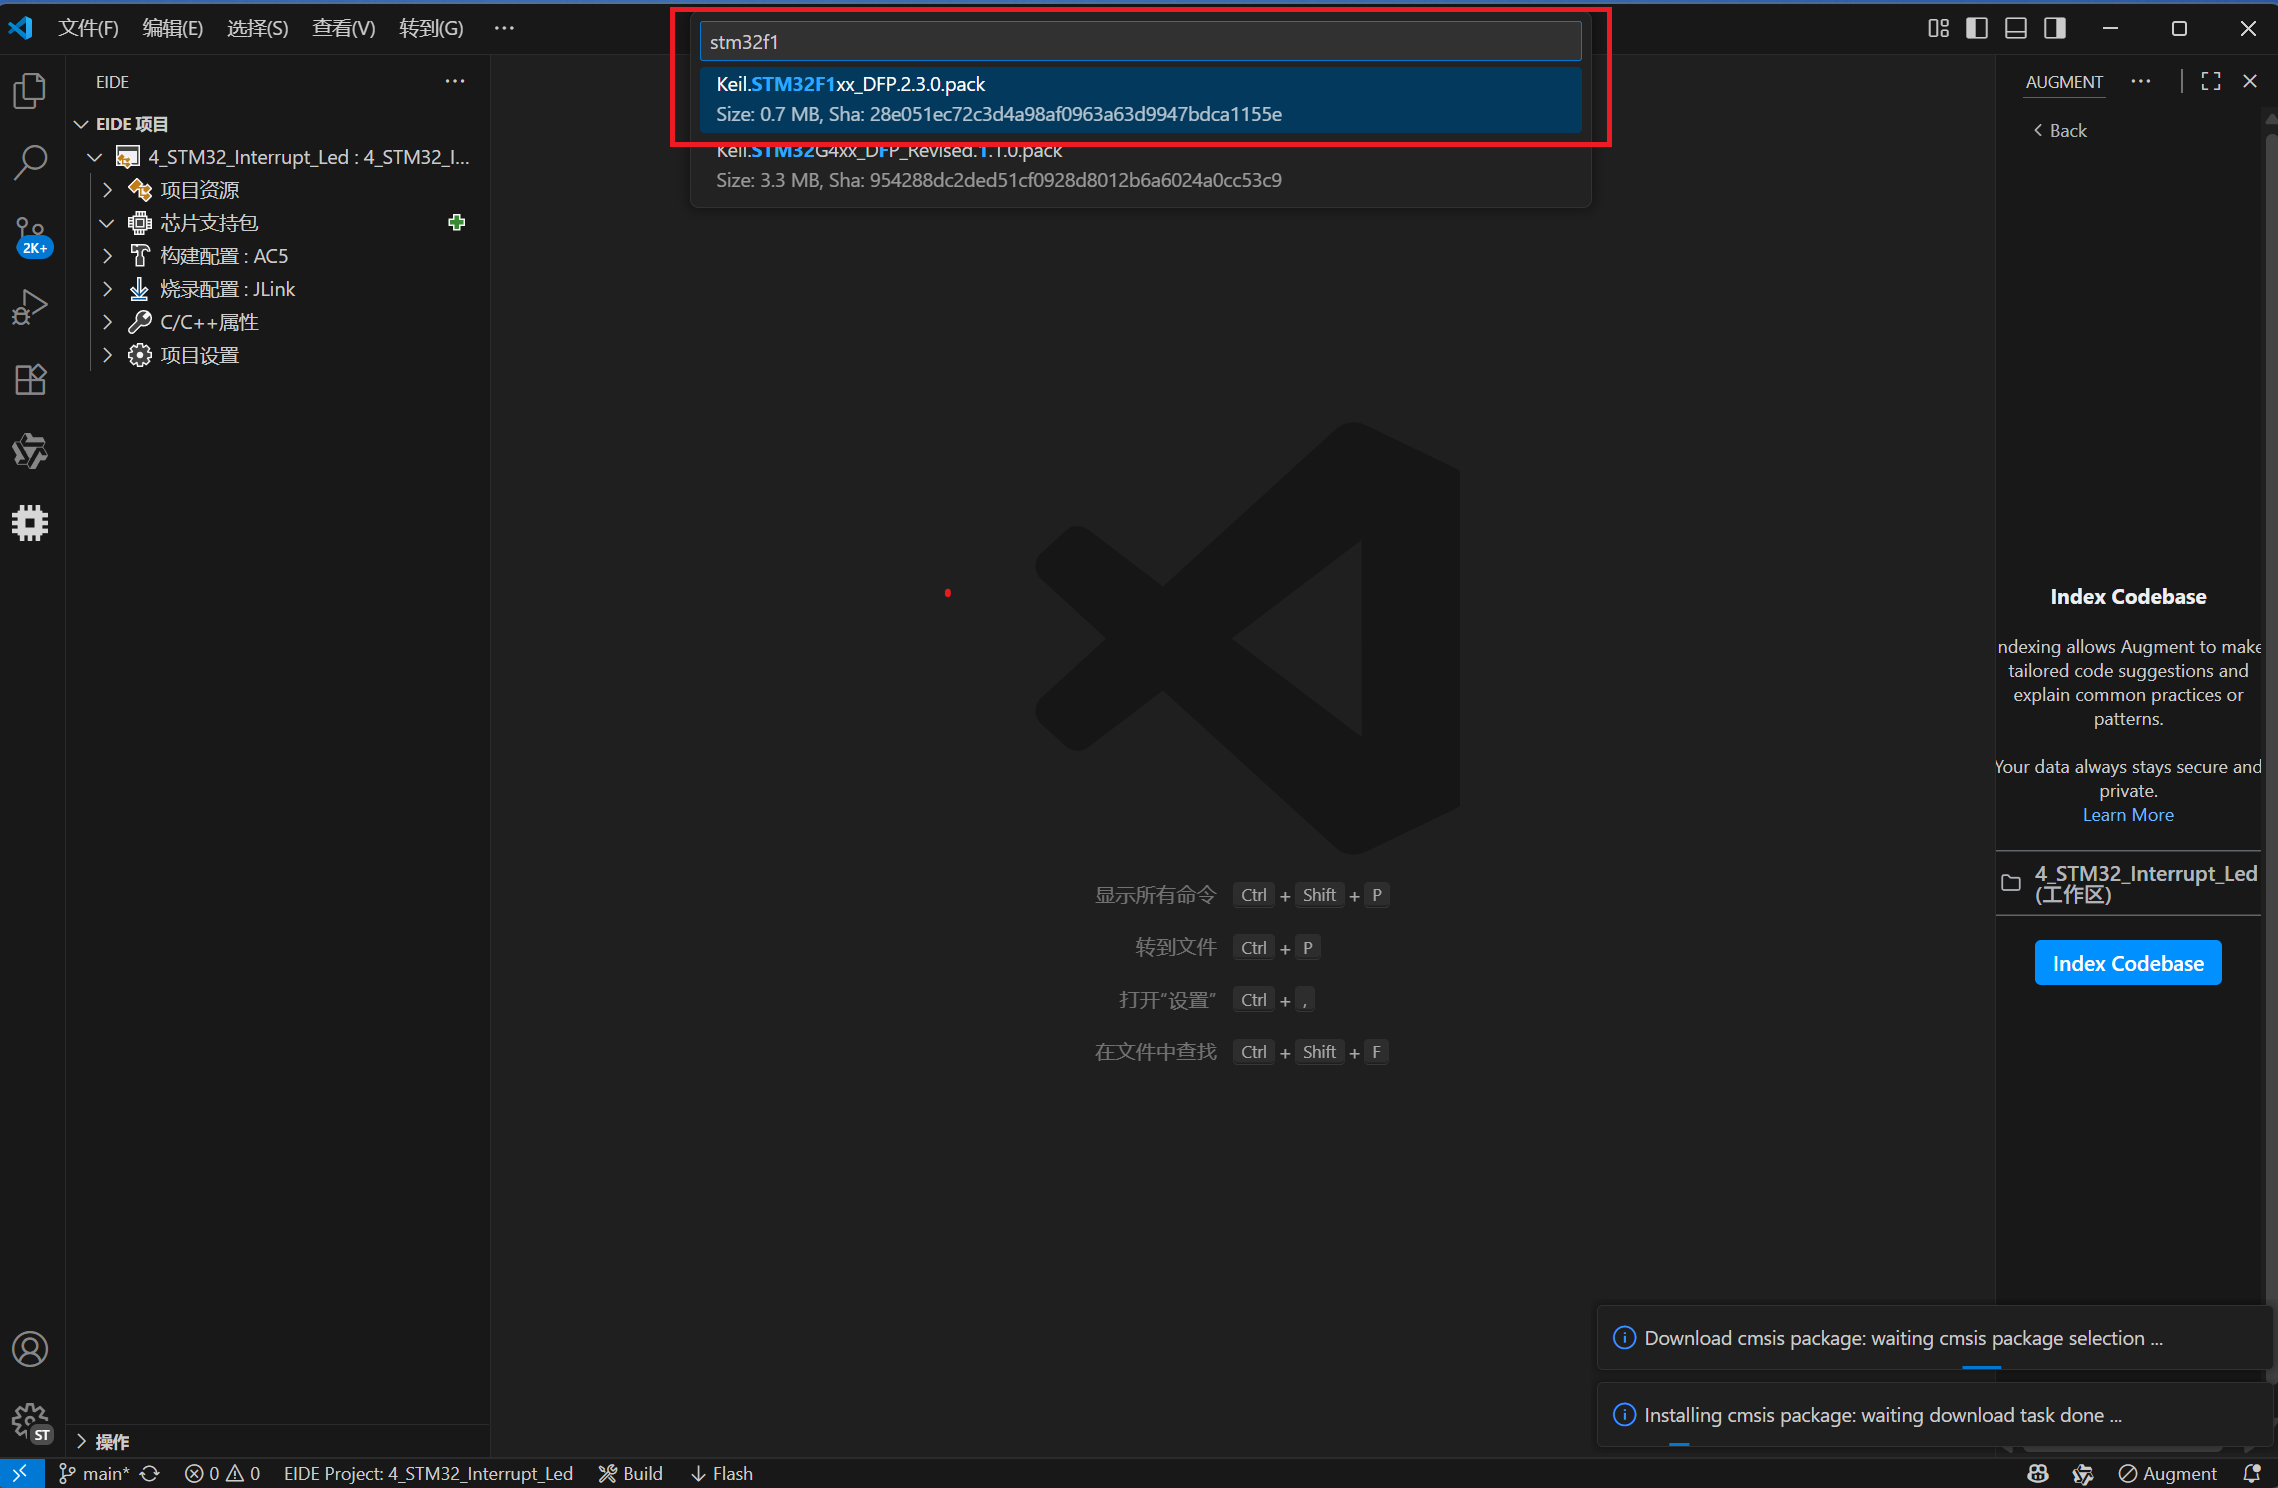Open the Learn More link

coord(2127,815)
